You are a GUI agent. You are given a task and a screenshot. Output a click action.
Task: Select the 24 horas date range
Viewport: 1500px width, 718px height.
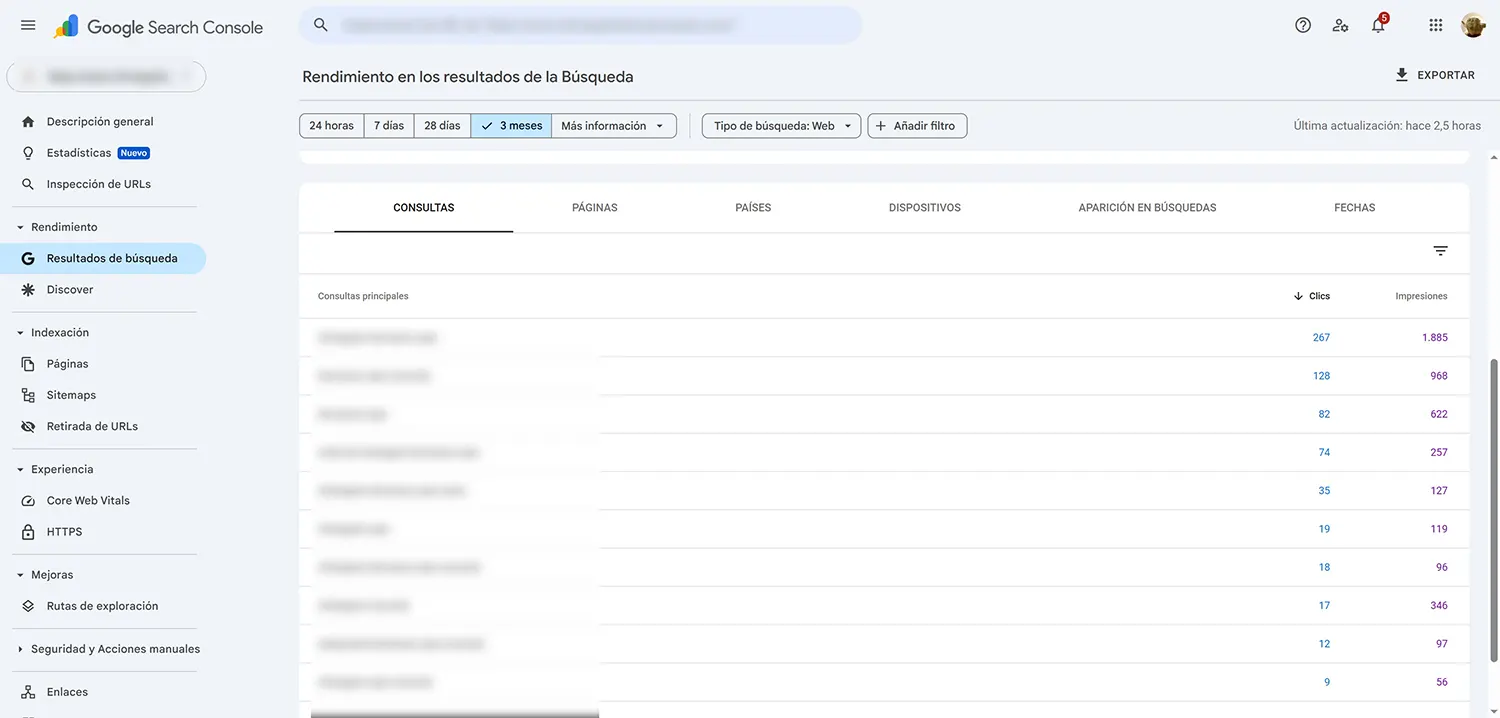click(331, 125)
